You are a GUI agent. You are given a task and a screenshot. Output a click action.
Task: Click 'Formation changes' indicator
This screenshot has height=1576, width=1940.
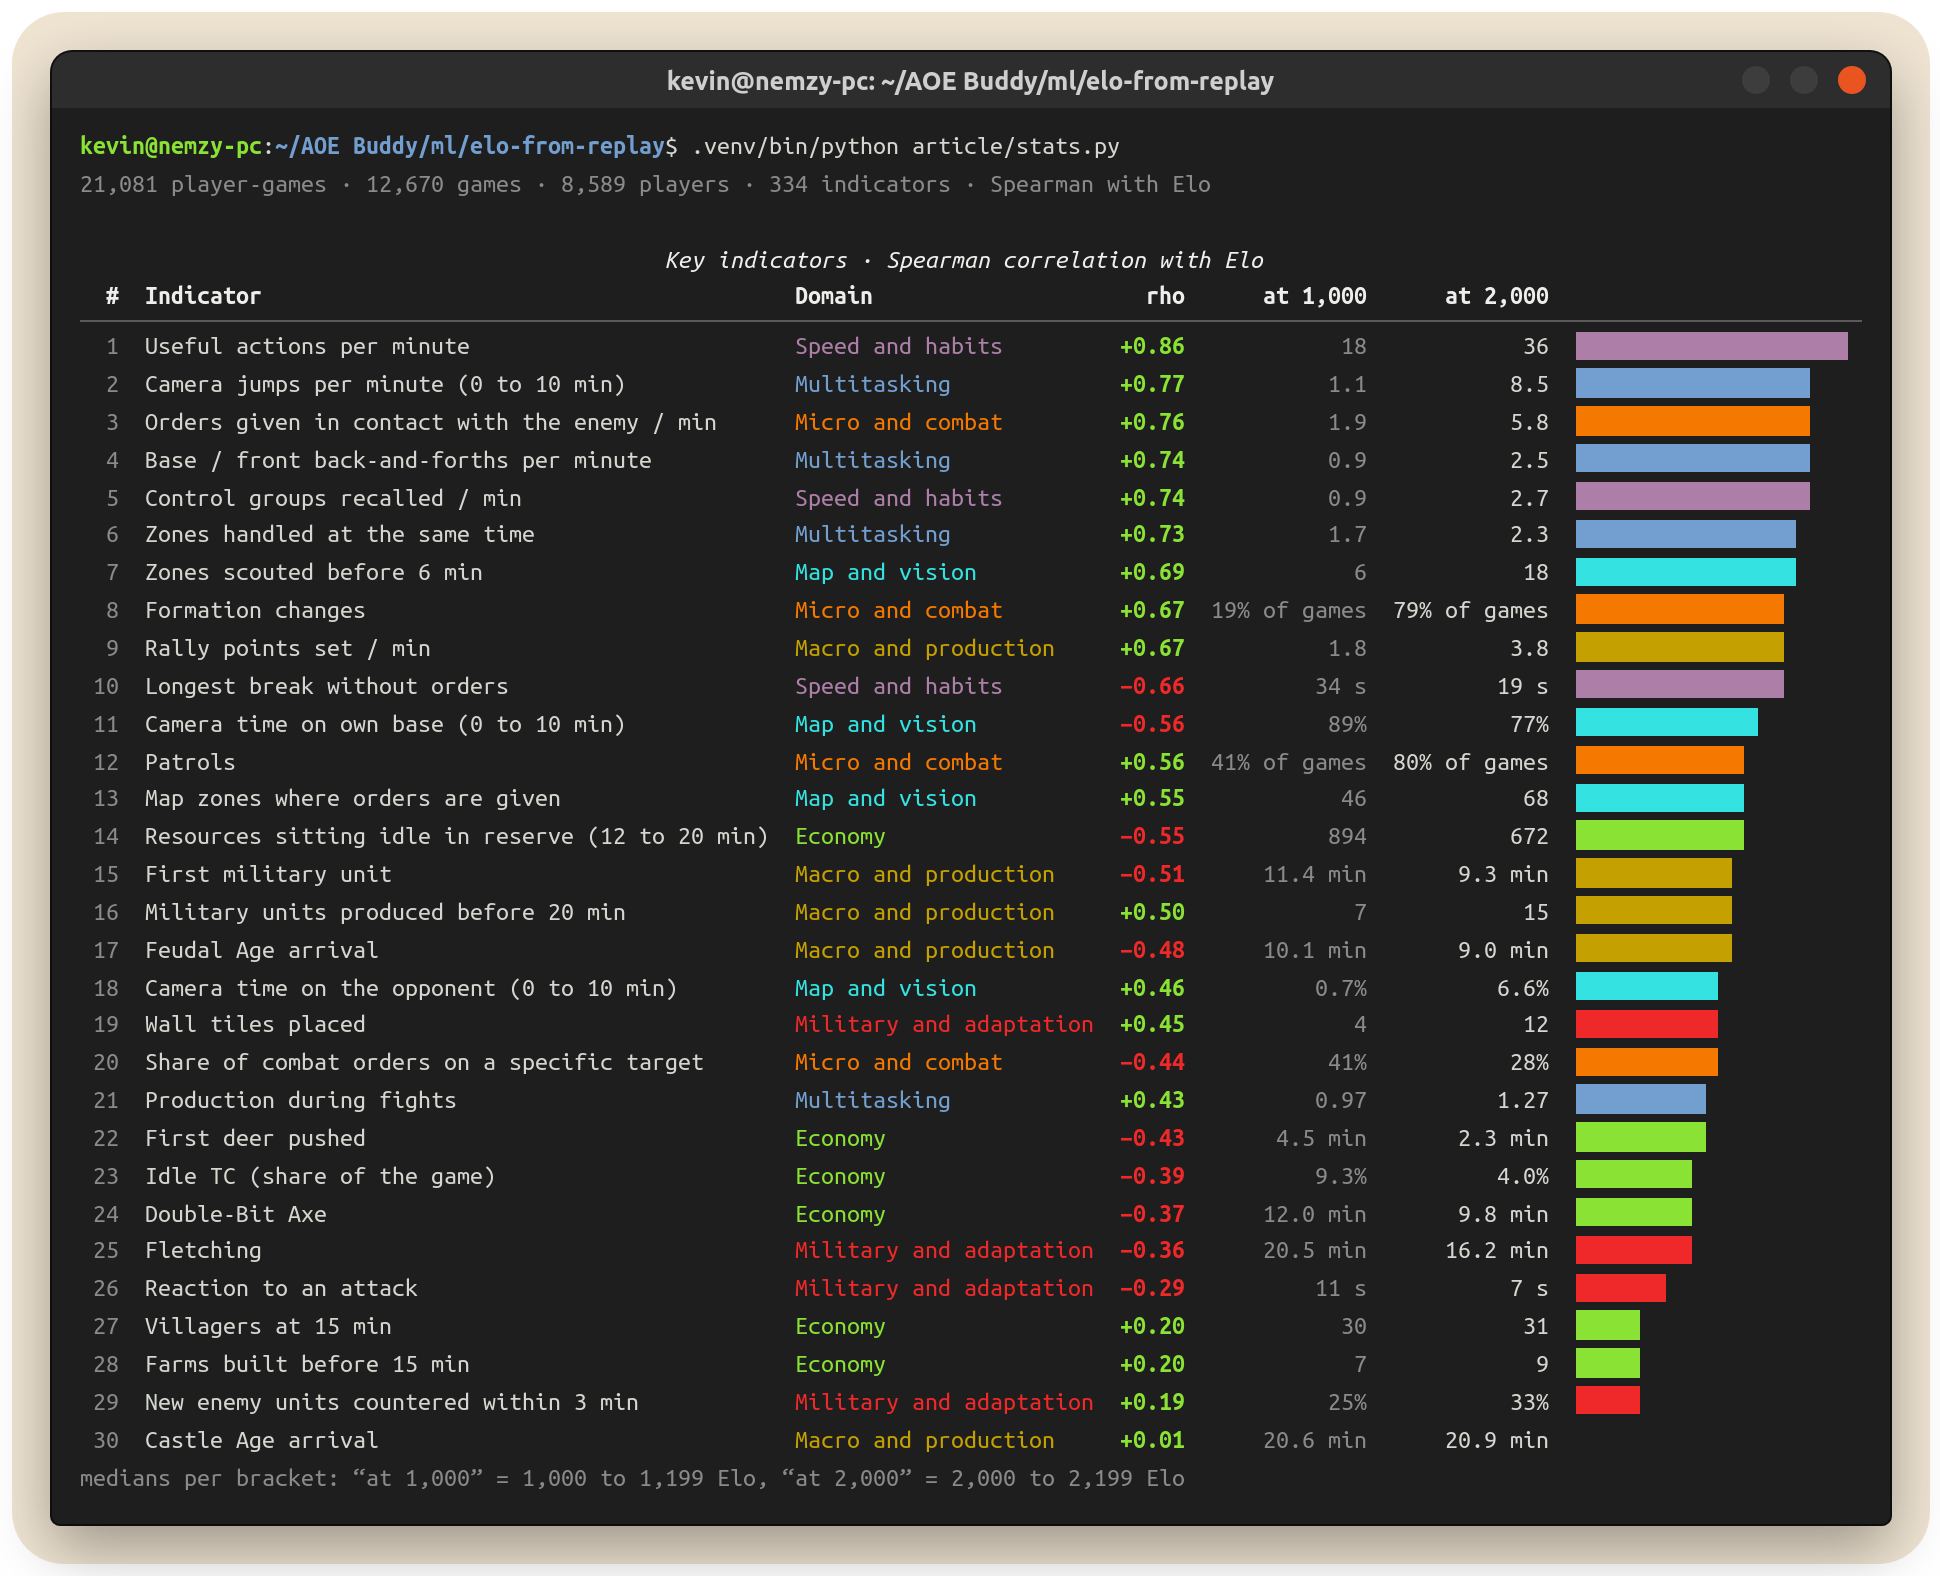tap(255, 610)
